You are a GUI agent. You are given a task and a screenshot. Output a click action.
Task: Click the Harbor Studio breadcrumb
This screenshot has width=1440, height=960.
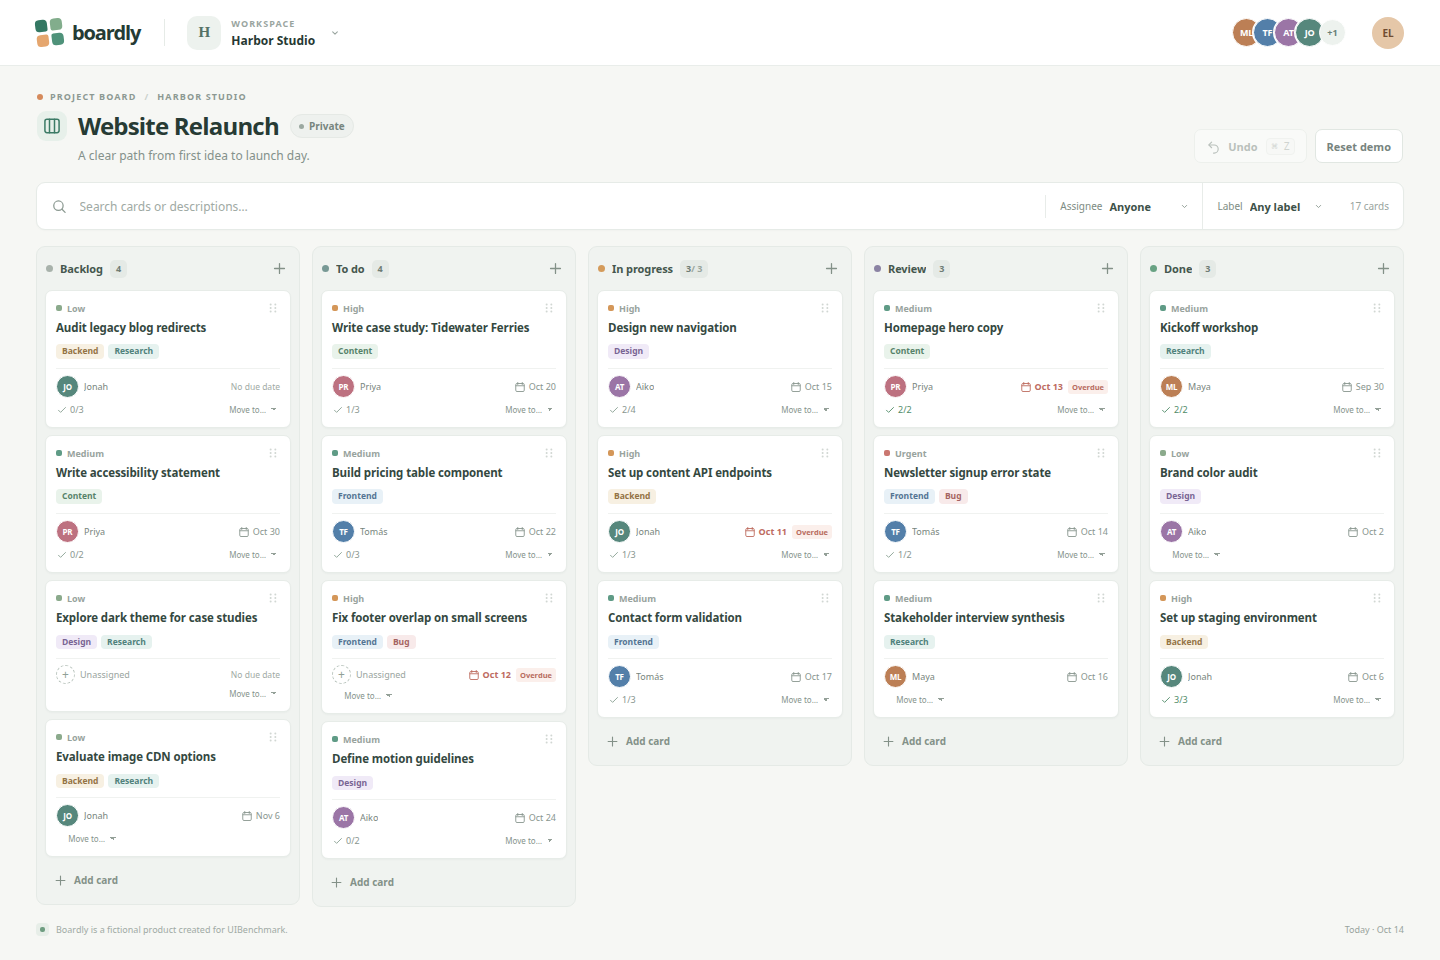(x=201, y=97)
